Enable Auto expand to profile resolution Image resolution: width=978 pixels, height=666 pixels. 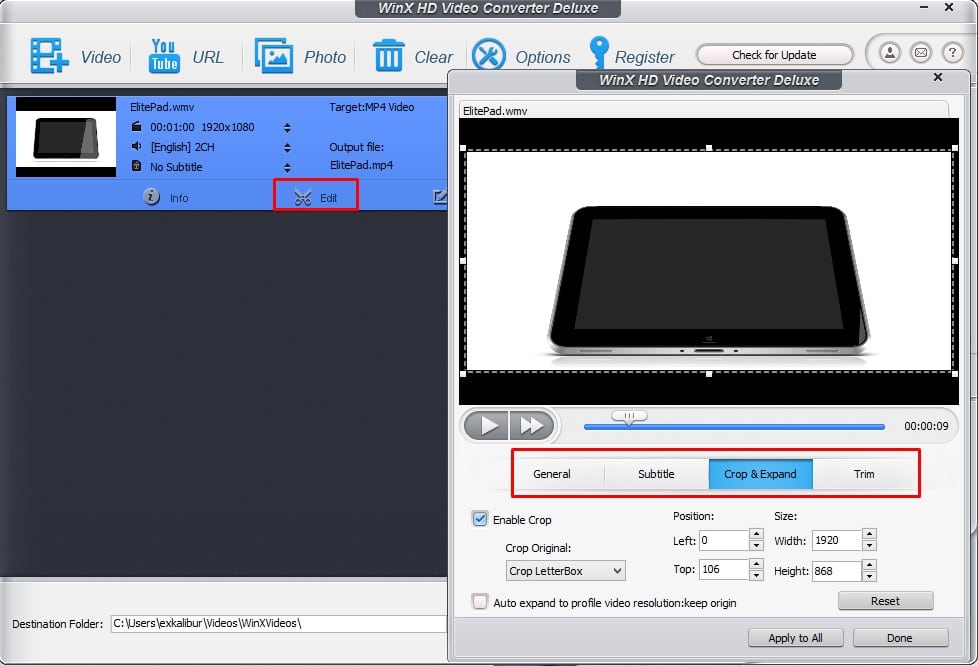(480, 602)
